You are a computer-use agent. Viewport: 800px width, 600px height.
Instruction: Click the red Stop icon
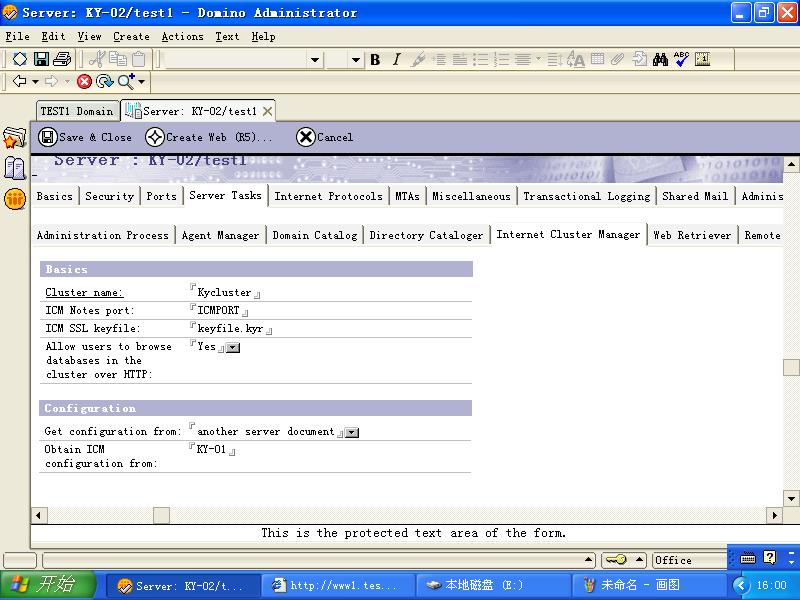click(84, 82)
